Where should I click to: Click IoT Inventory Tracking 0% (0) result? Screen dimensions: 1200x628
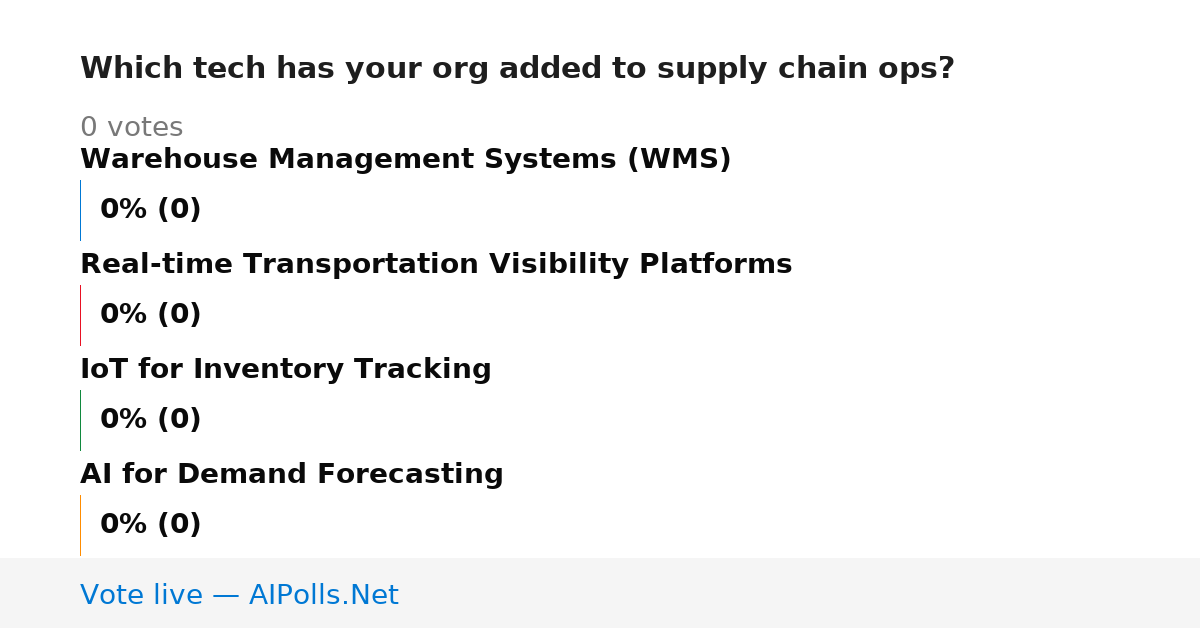click(x=151, y=420)
